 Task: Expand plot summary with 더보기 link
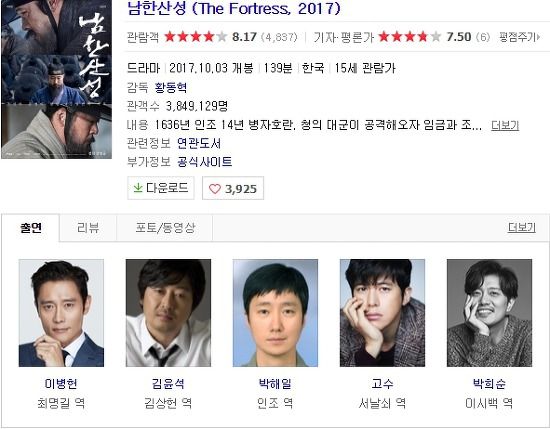505,125
